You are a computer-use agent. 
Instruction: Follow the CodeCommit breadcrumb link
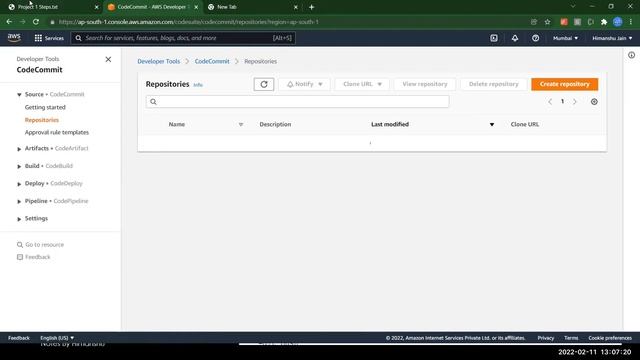[x=212, y=61]
